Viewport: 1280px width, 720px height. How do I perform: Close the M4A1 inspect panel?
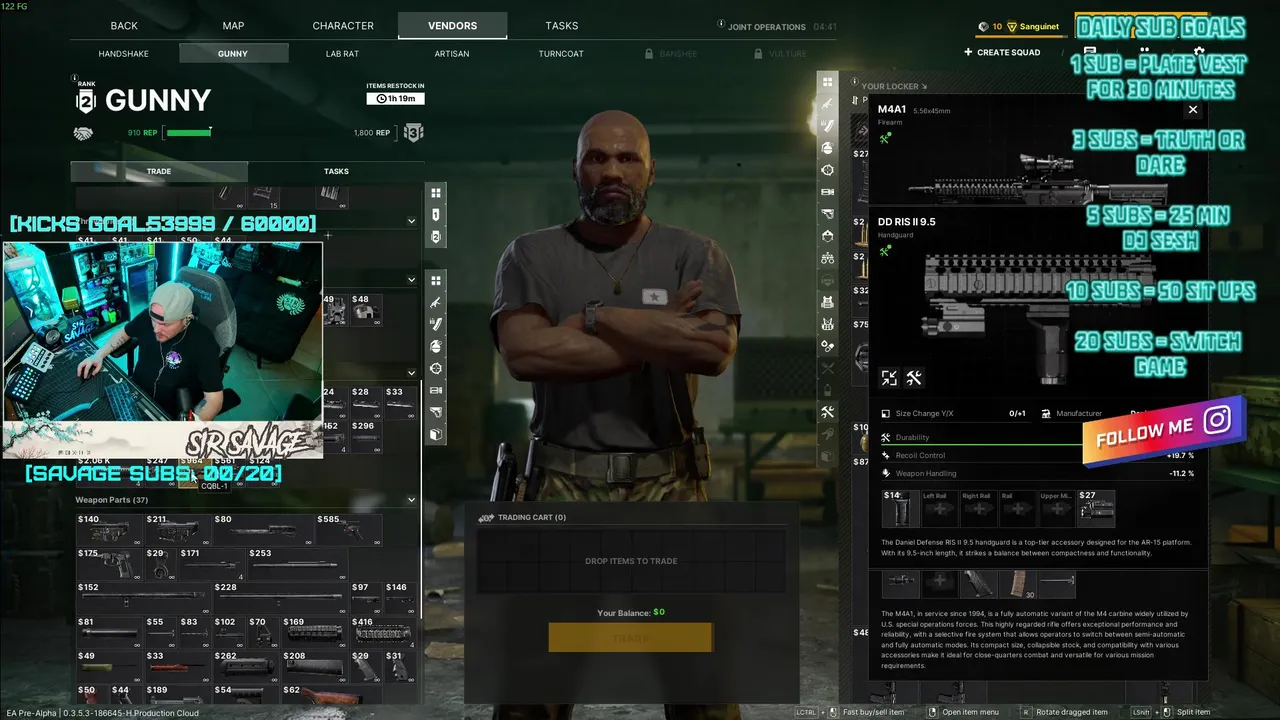tap(1193, 110)
